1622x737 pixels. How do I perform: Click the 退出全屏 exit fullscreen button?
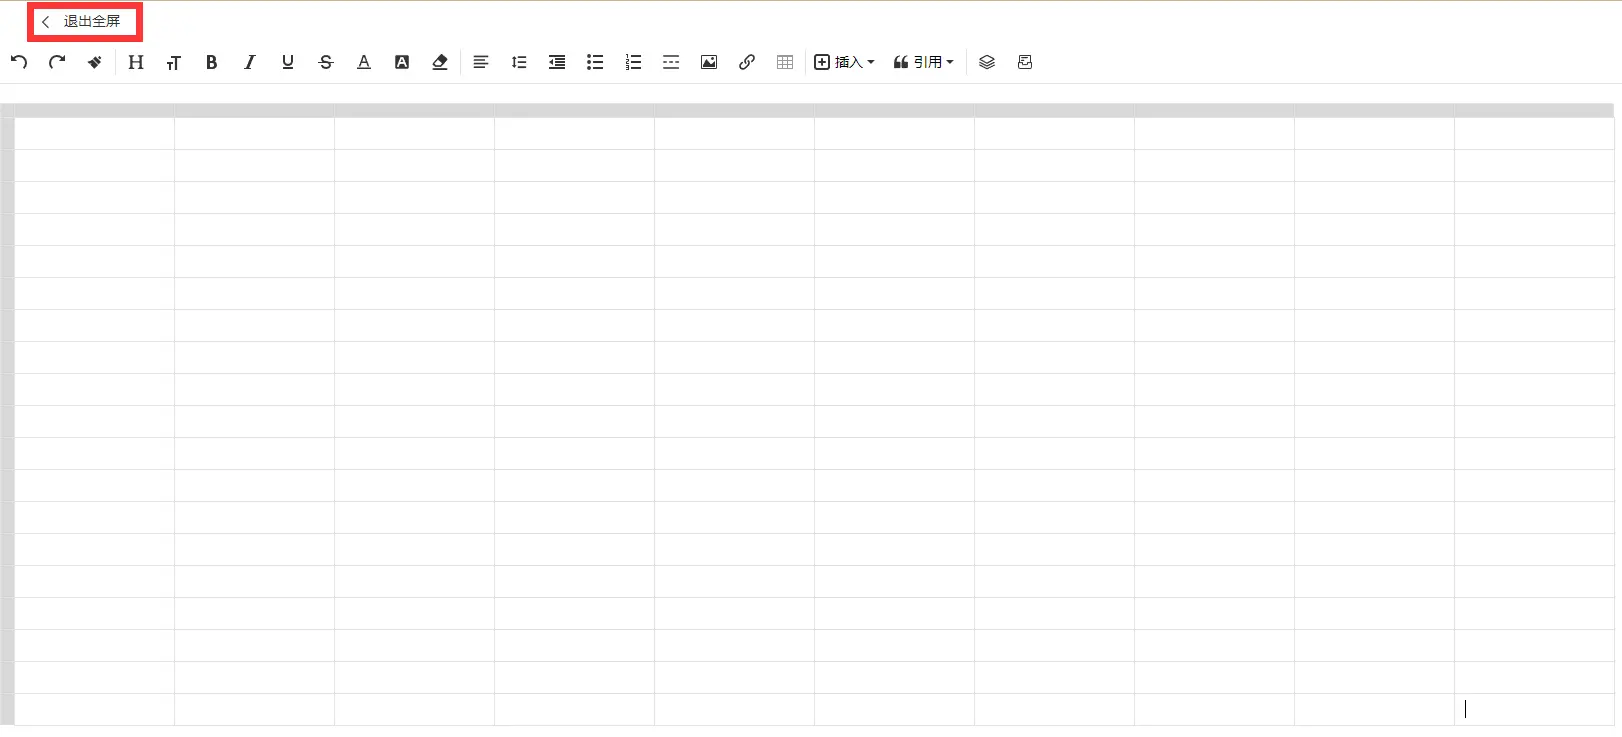(84, 21)
